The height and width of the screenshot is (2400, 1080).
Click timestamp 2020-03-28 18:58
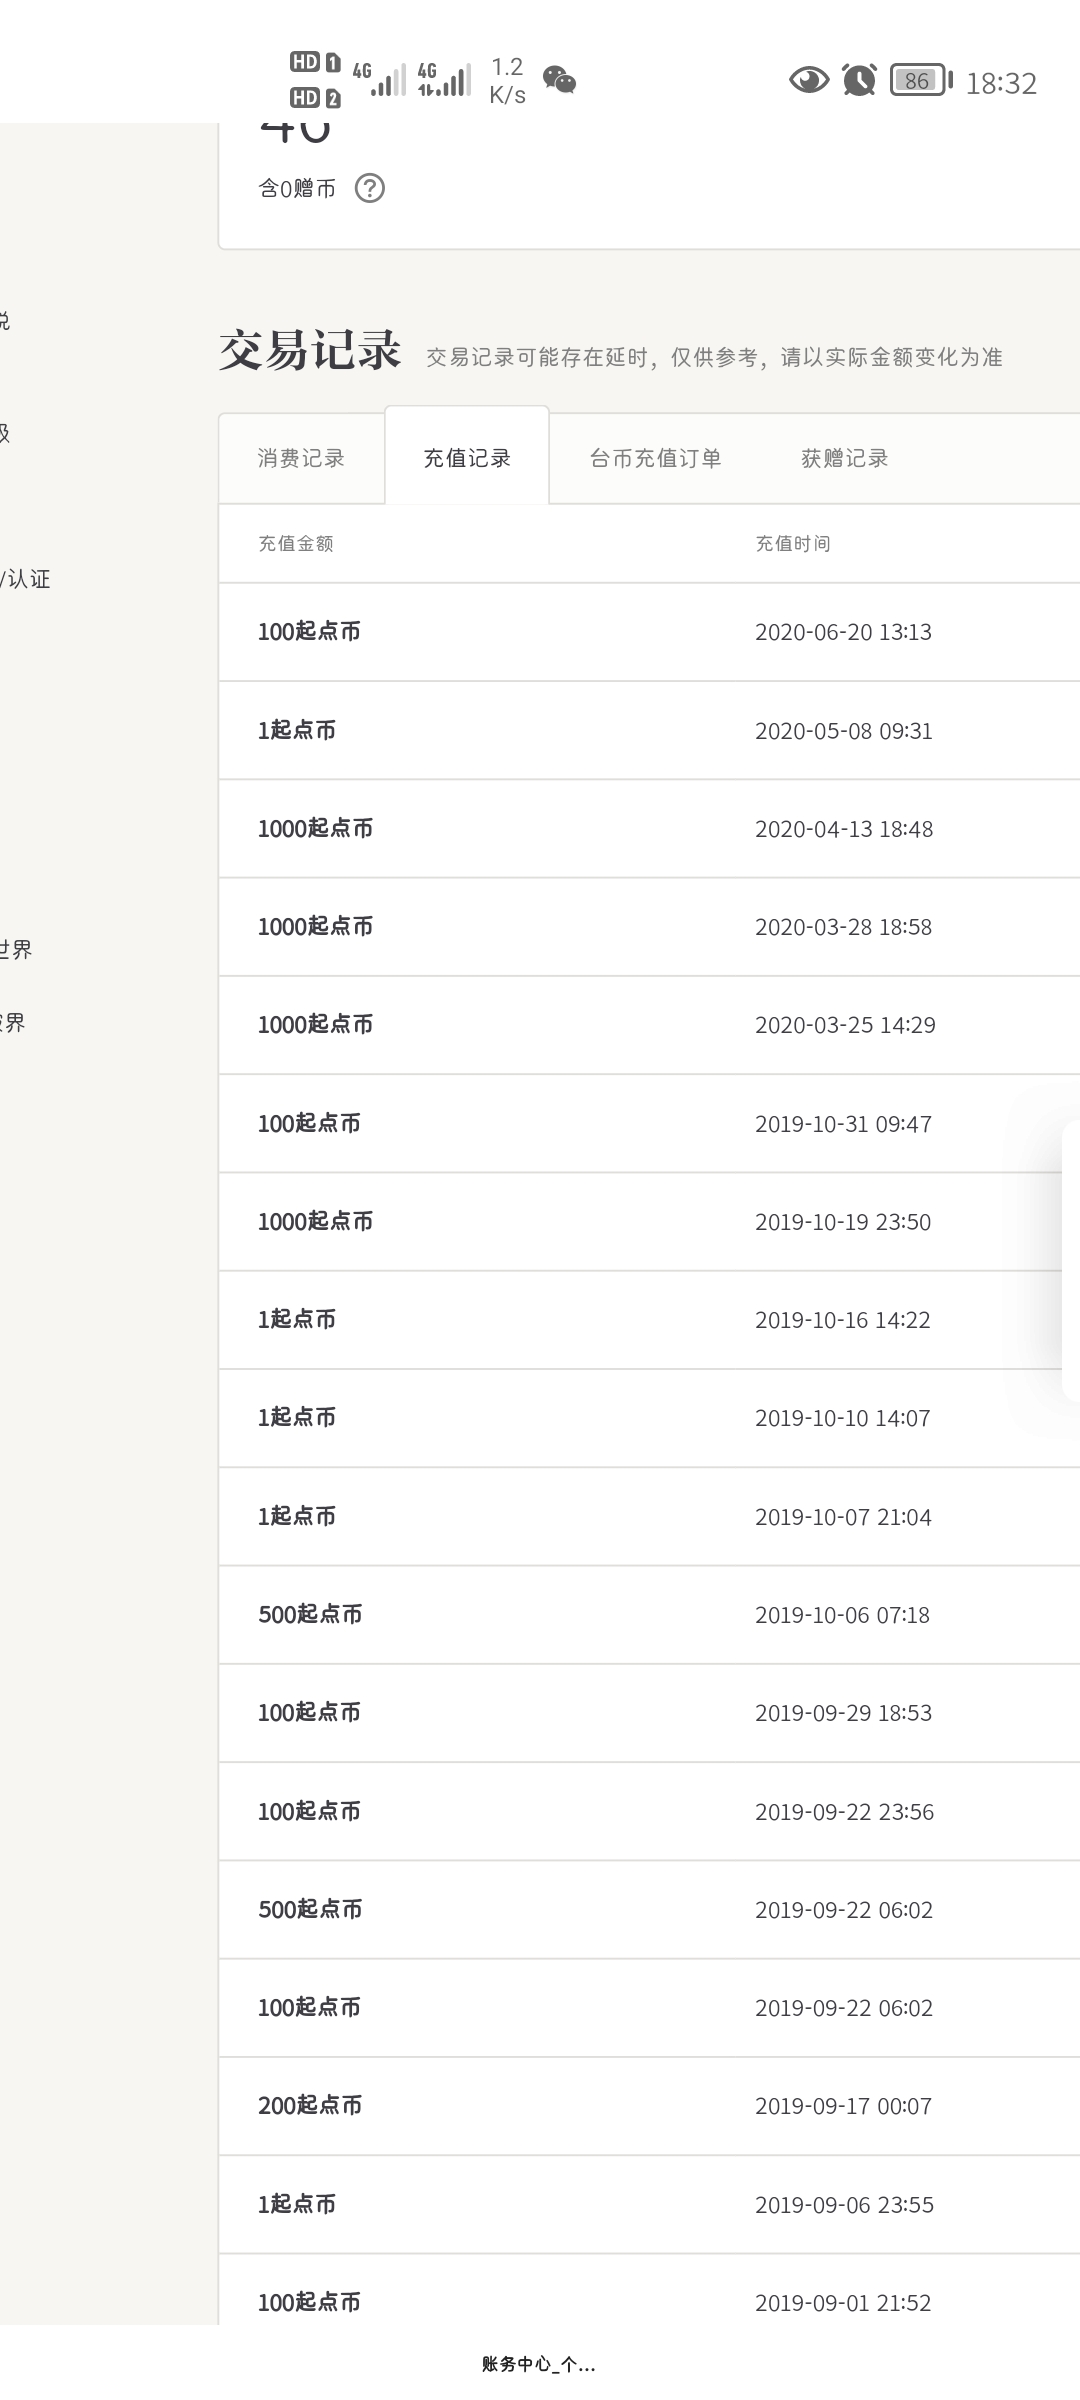(843, 927)
